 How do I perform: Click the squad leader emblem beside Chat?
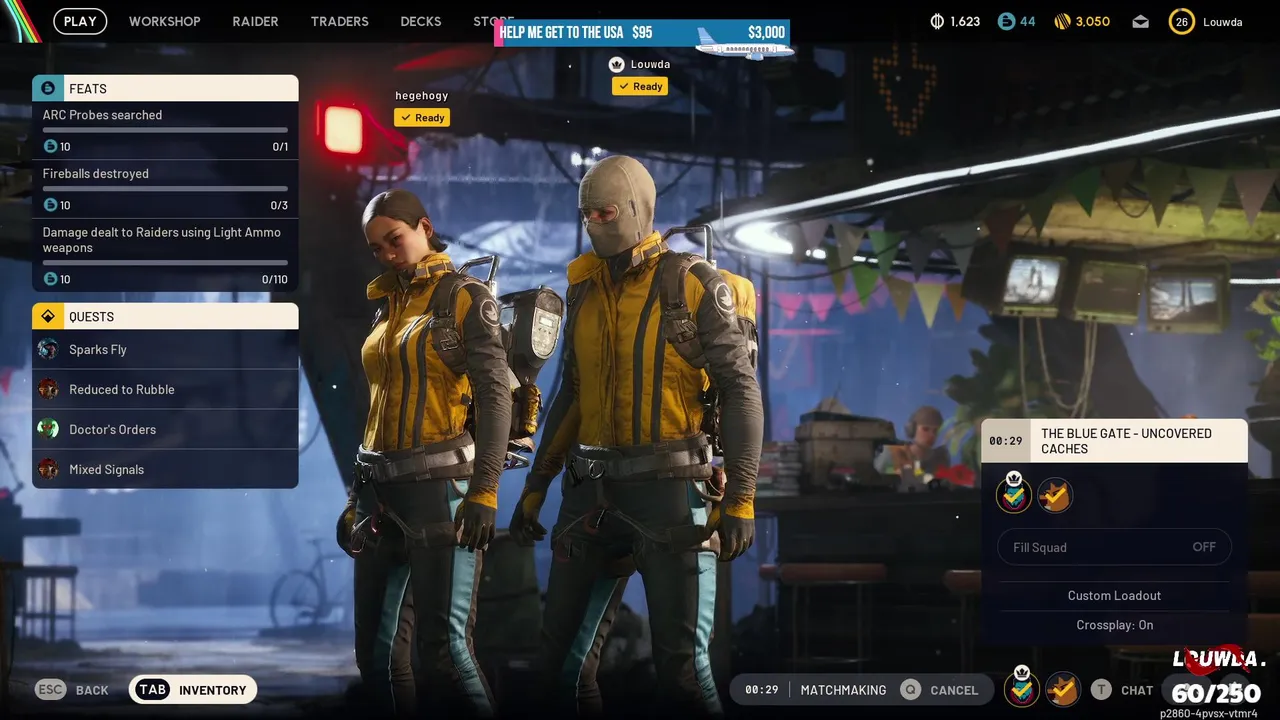coord(1022,688)
